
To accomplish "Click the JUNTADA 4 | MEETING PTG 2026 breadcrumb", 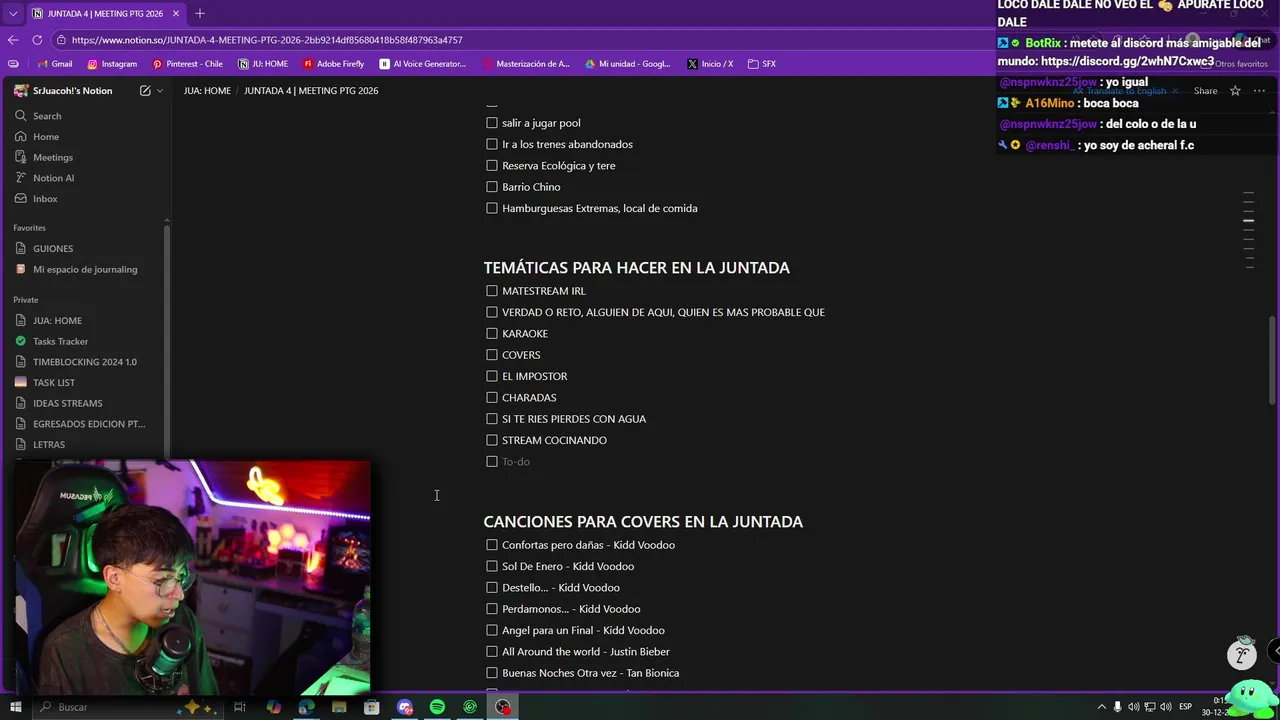I will (x=311, y=91).
